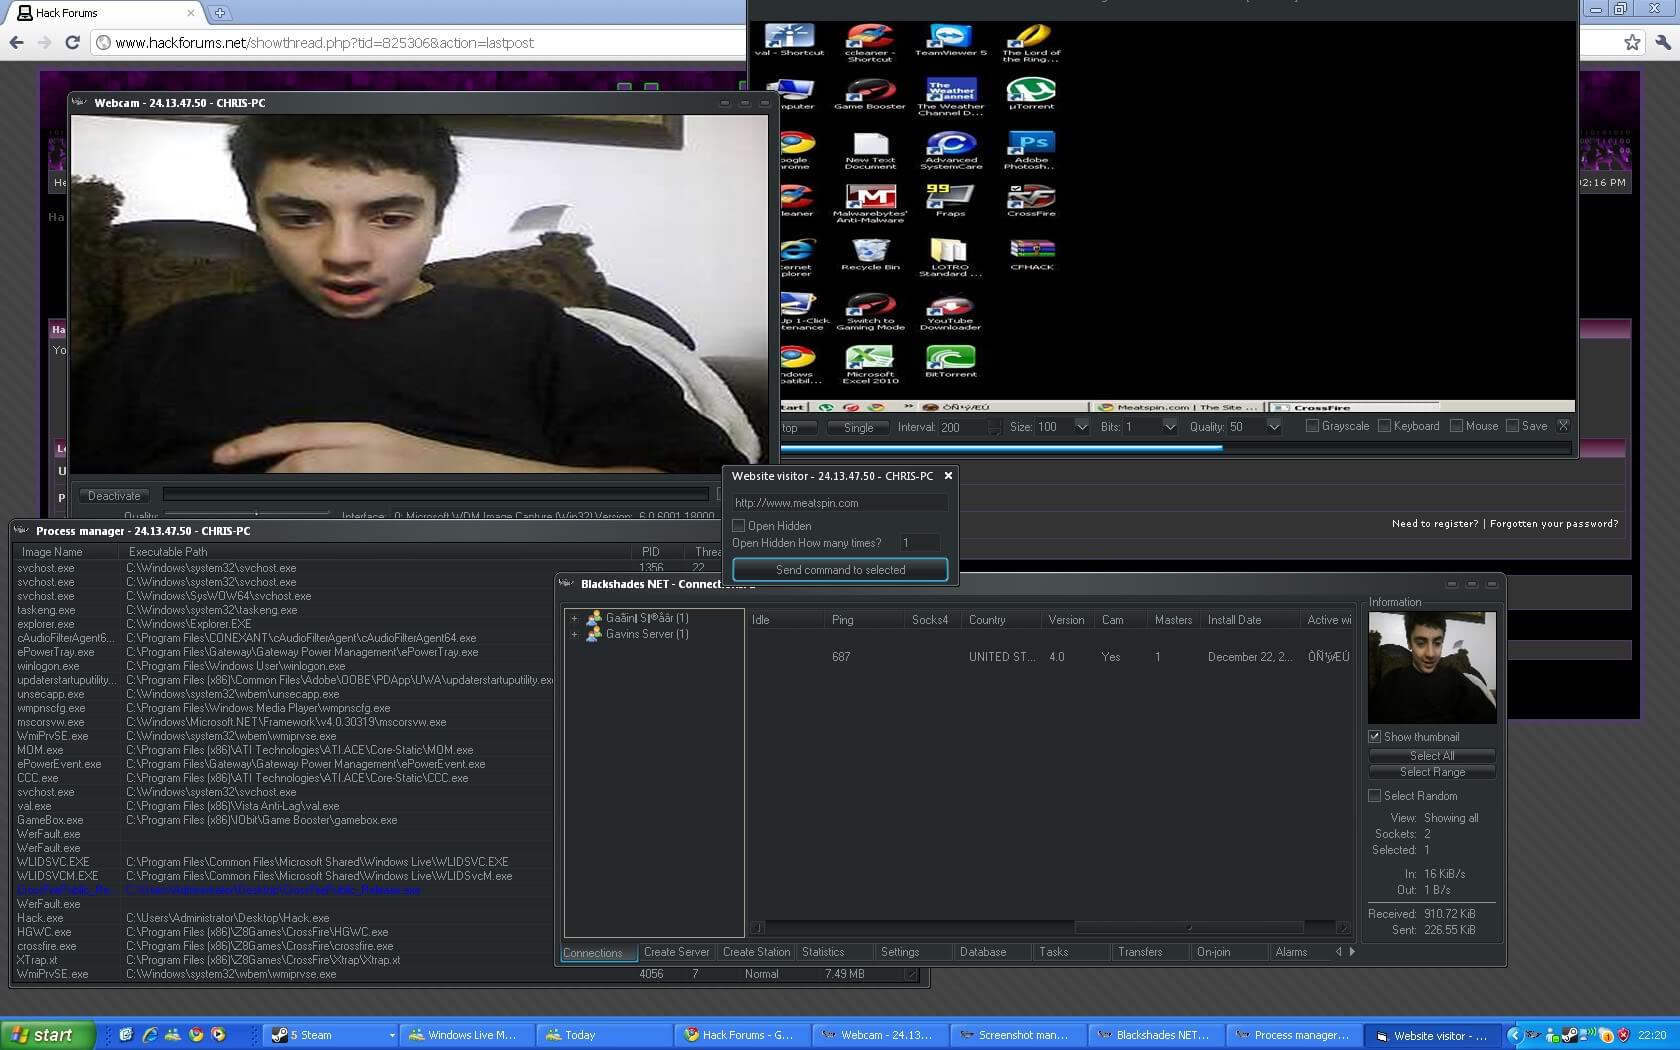Viewport: 1680px width, 1050px height.
Task: Open the Windows start menu
Action: (48, 1035)
